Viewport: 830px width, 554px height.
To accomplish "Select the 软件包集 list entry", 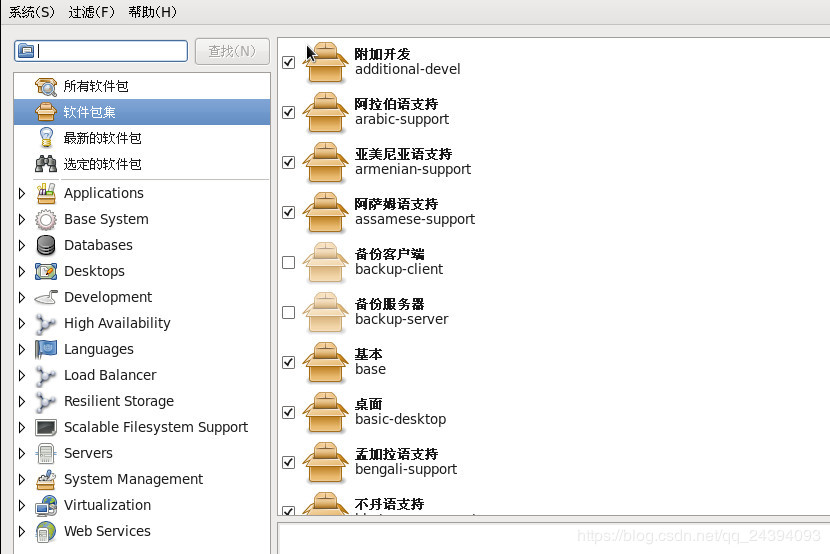I will (x=142, y=112).
